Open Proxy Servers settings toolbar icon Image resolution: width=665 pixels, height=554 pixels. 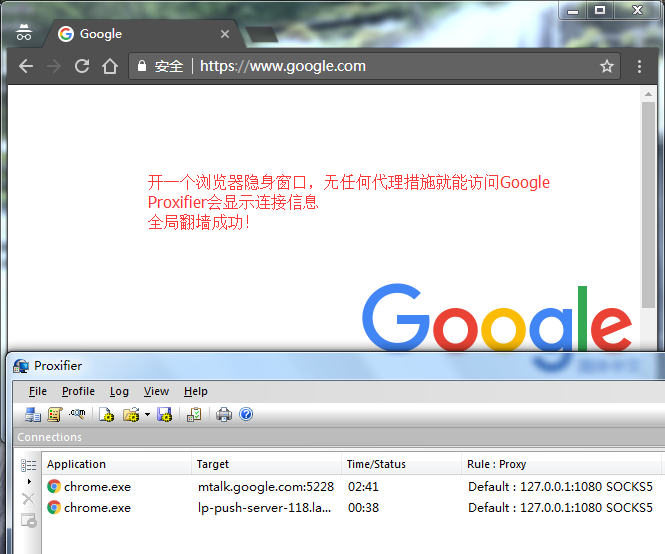coord(32,414)
